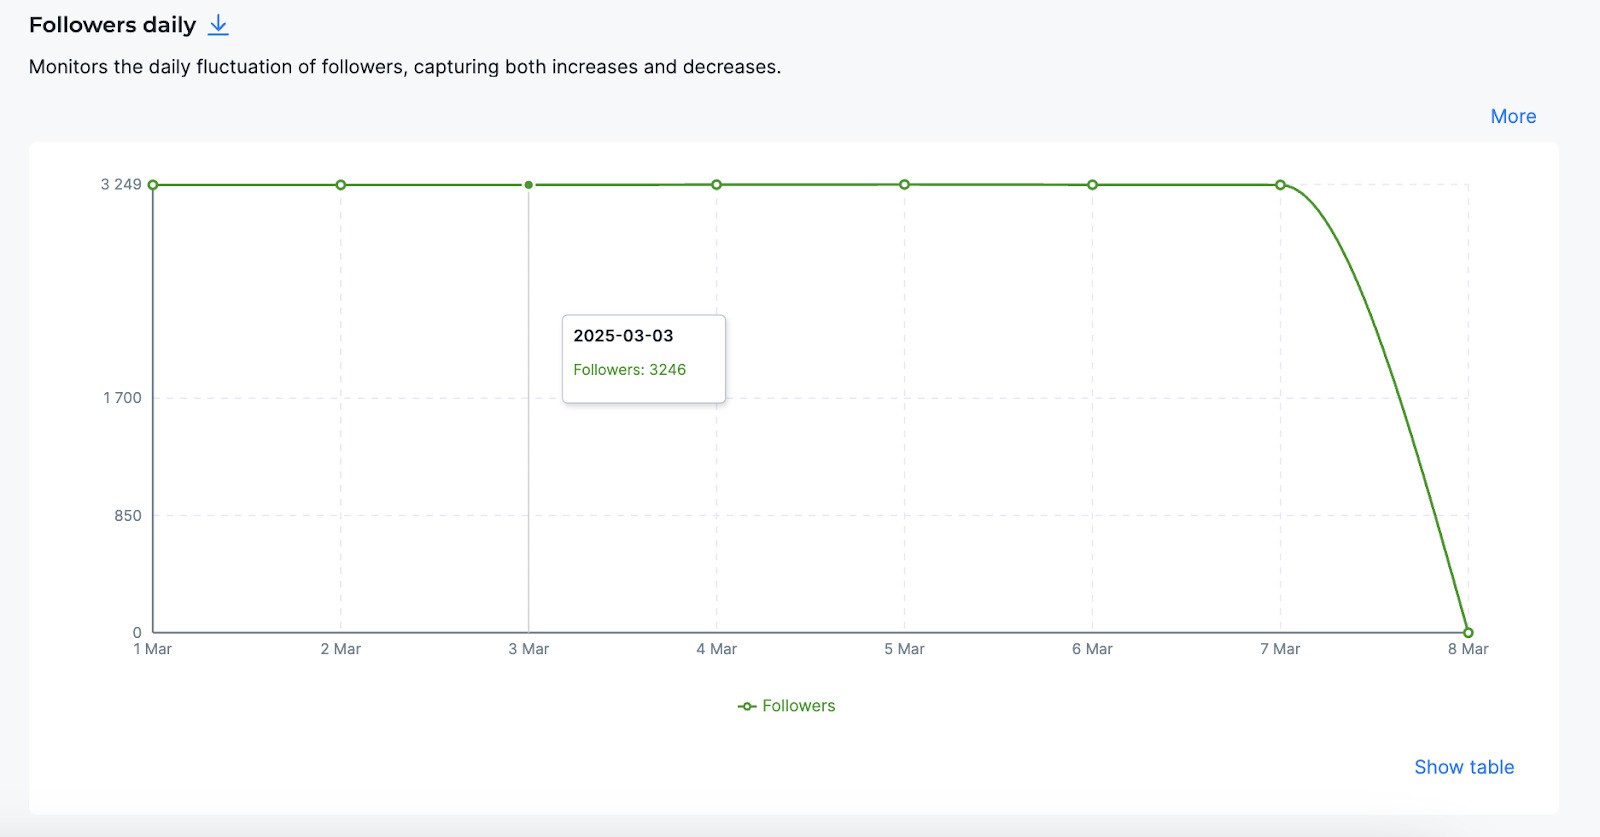Toggle the Followers legend series
1600x837 pixels.
pos(786,706)
